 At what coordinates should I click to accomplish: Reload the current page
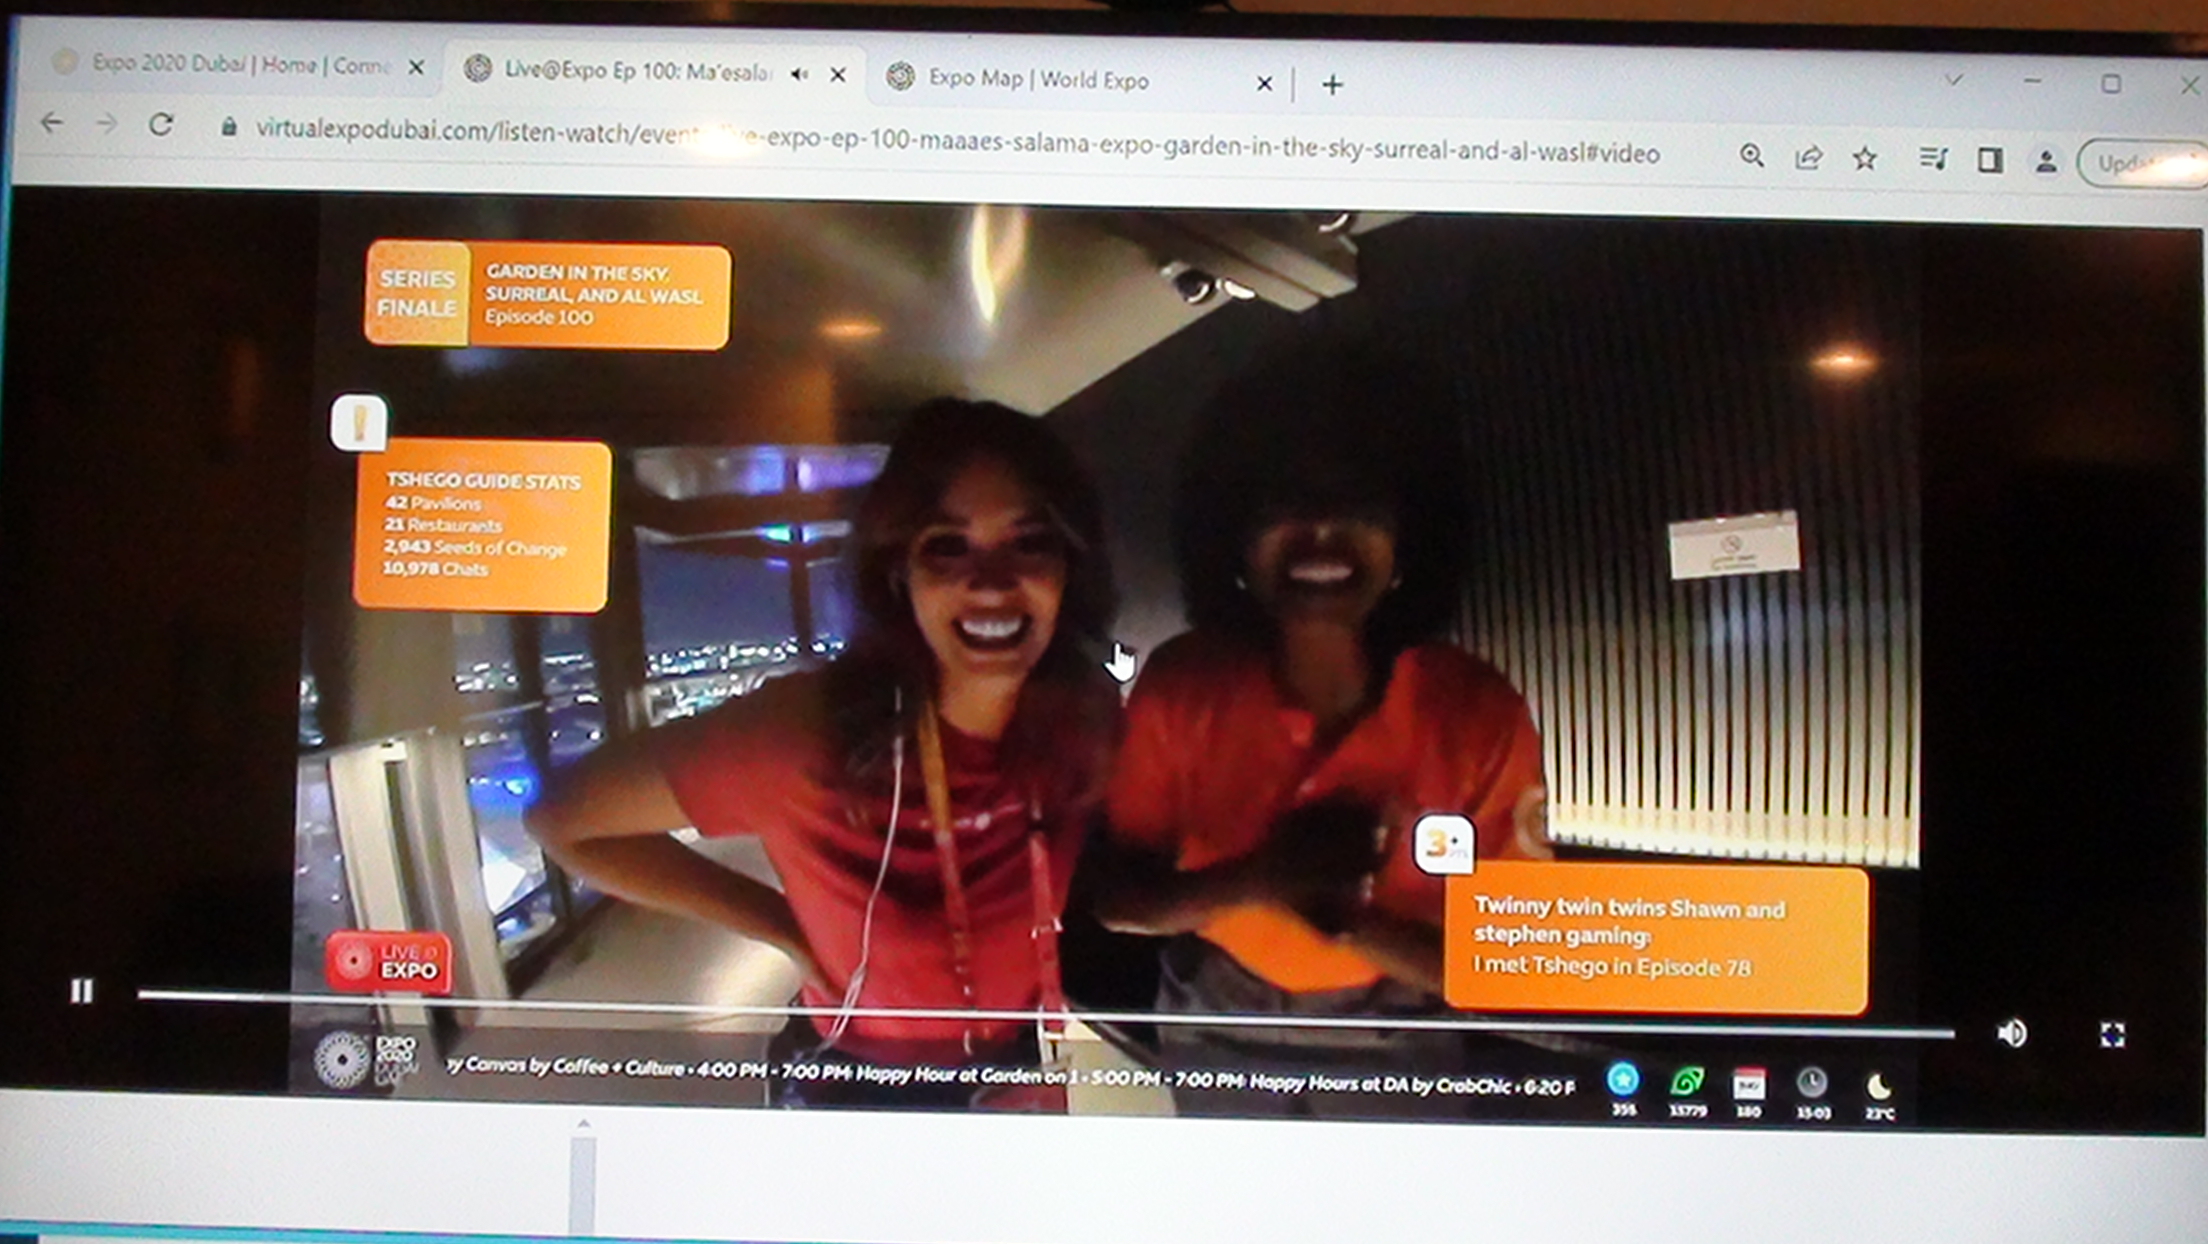[161, 125]
